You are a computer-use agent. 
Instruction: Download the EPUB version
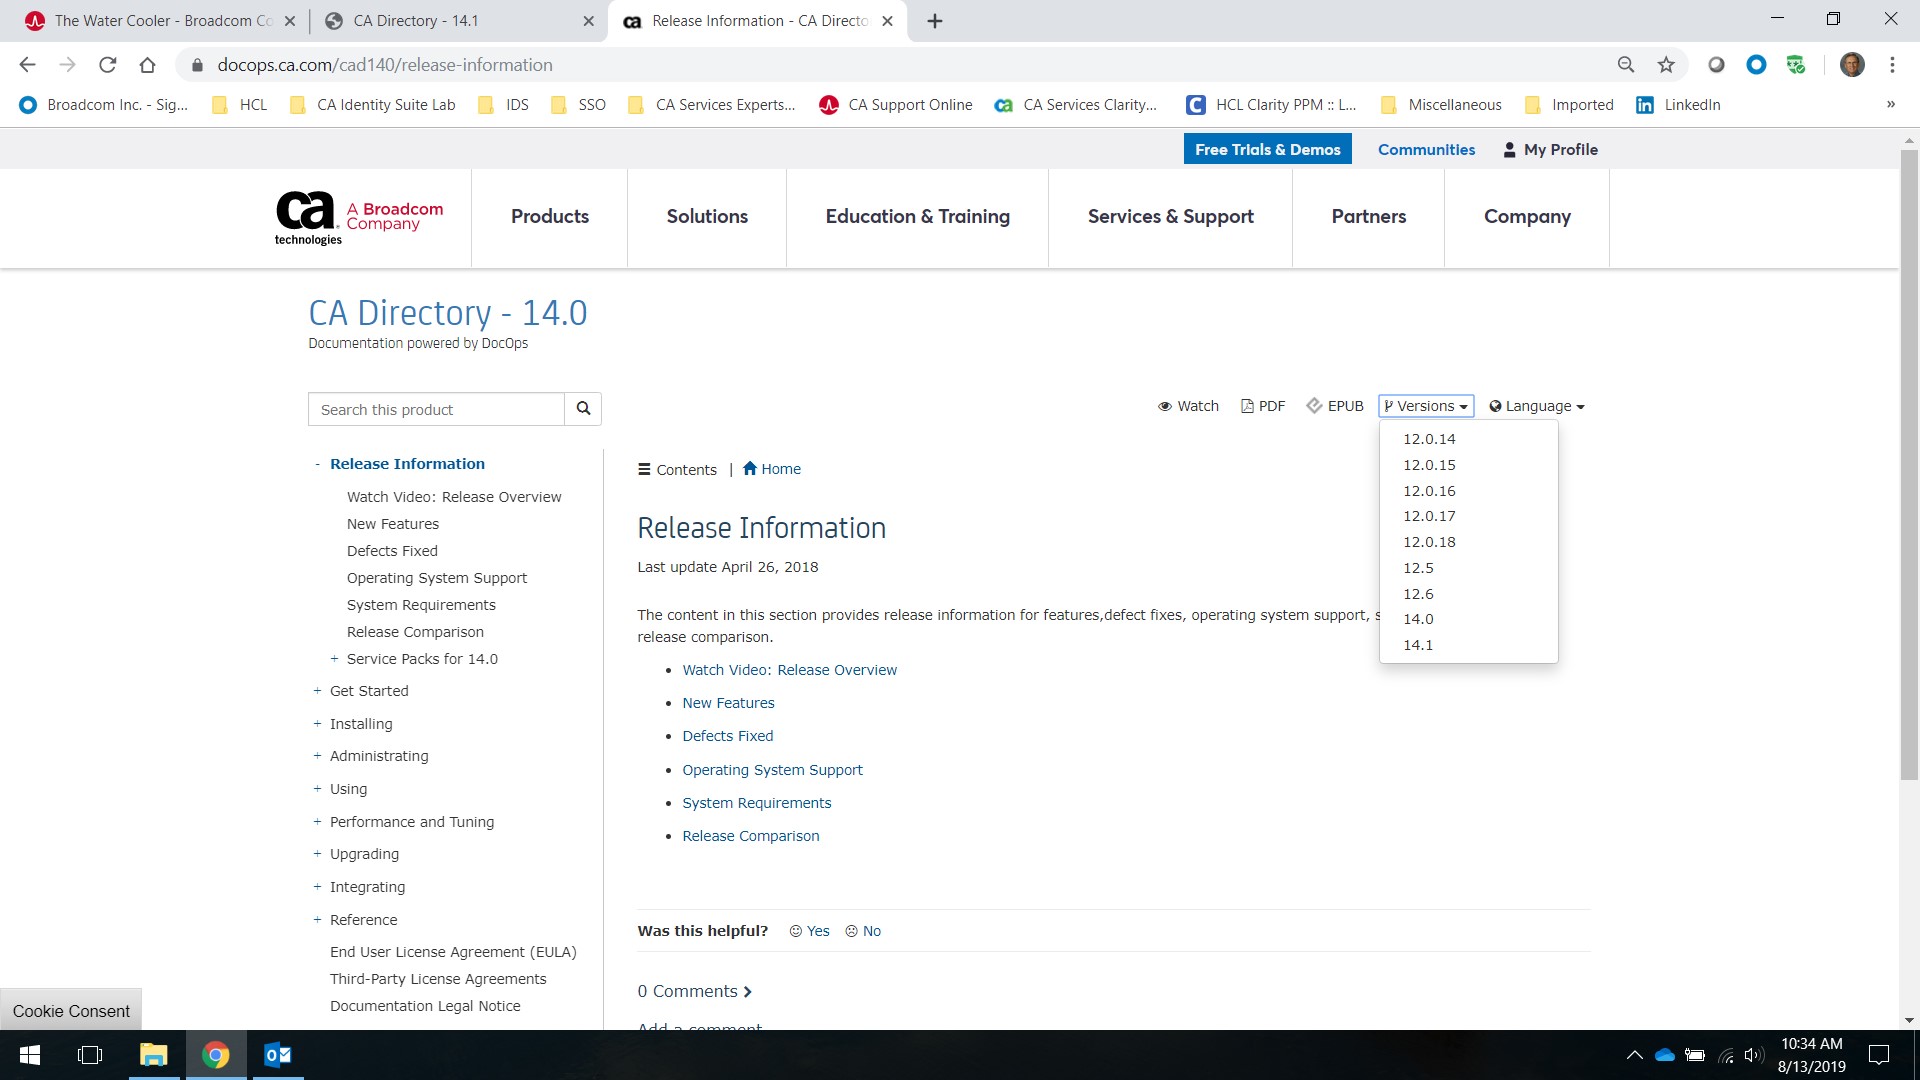point(1335,406)
